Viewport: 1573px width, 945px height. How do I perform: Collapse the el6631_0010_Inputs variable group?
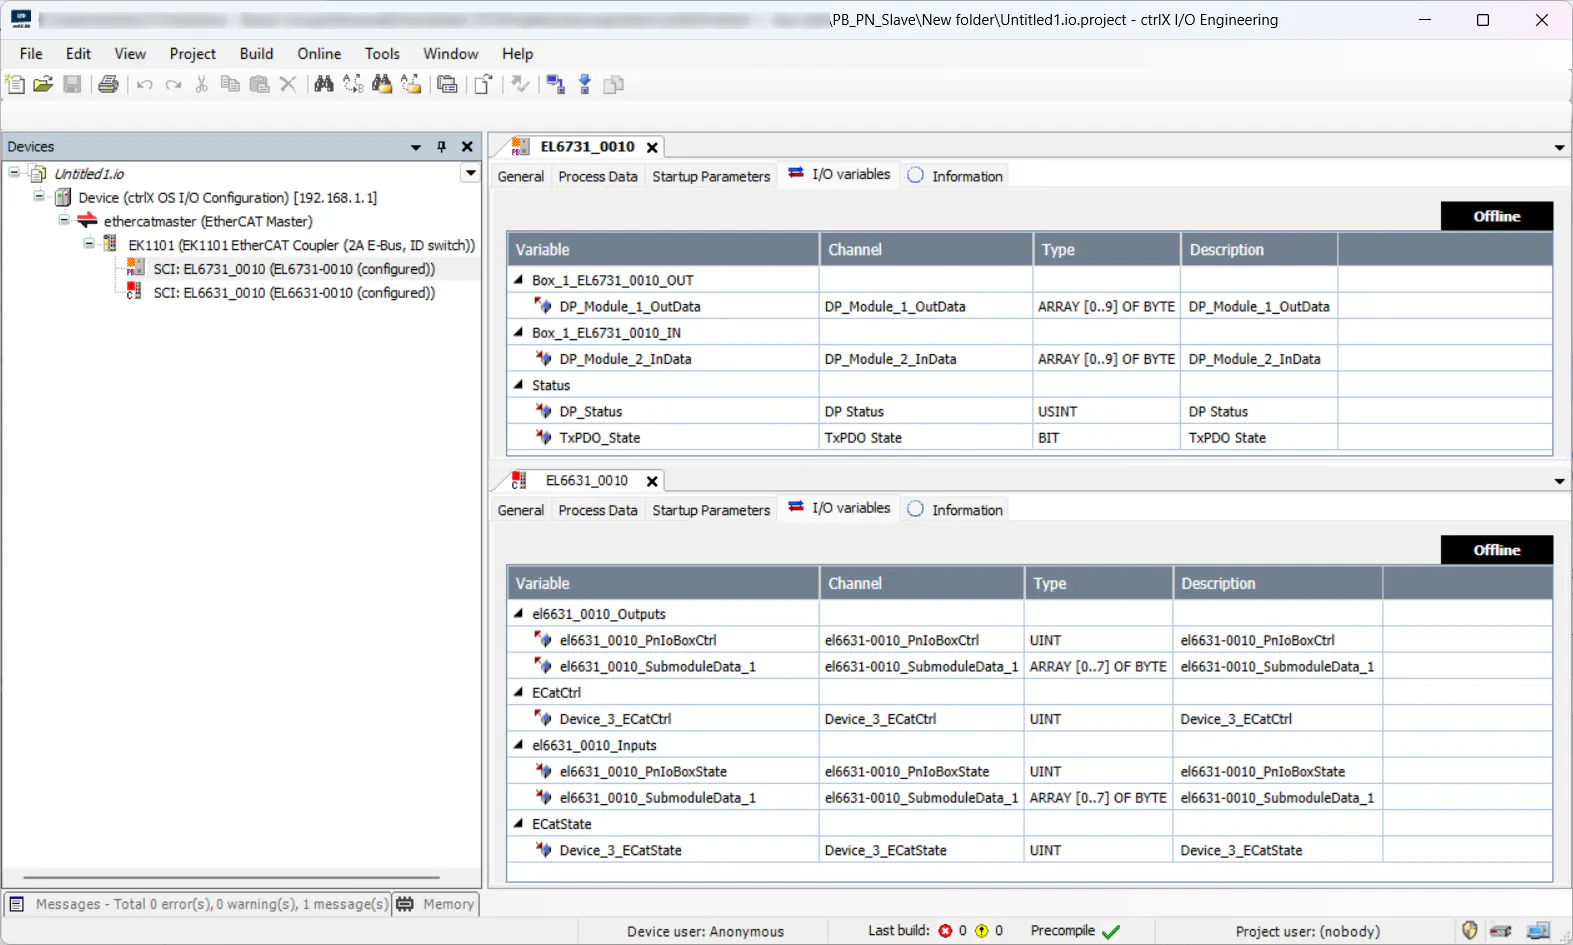click(518, 745)
